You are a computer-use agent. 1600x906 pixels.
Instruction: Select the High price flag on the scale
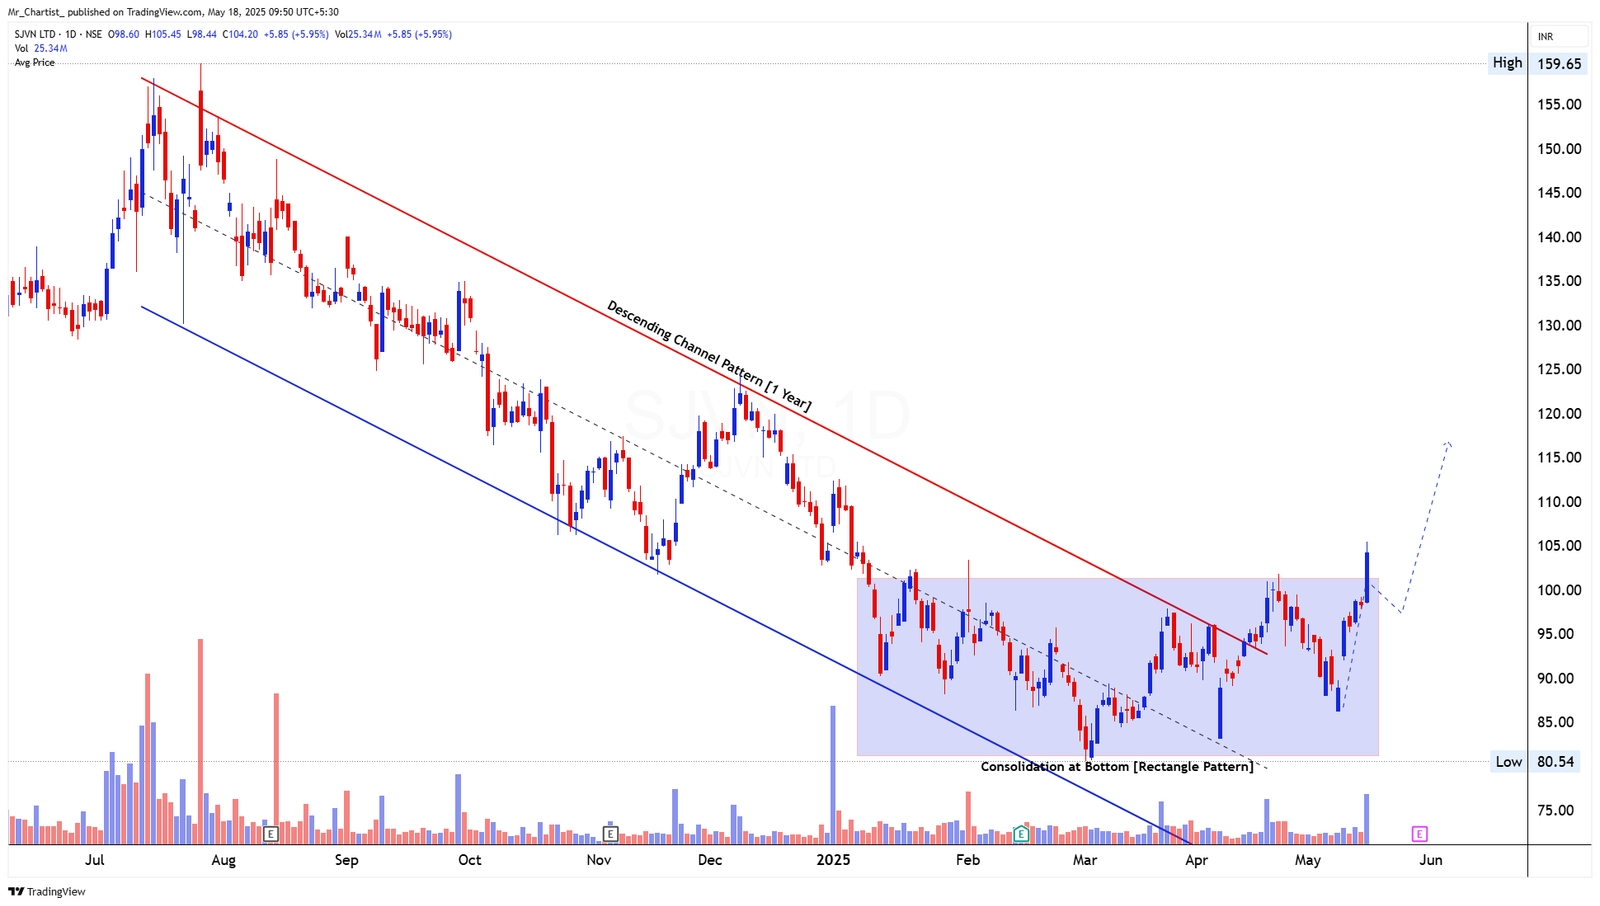click(x=1506, y=62)
